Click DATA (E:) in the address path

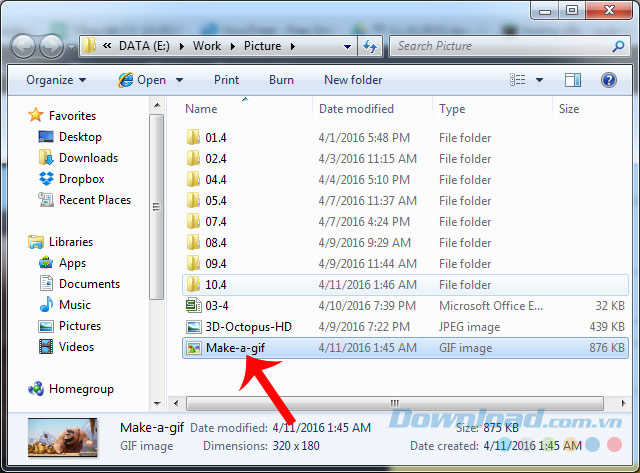point(144,46)
